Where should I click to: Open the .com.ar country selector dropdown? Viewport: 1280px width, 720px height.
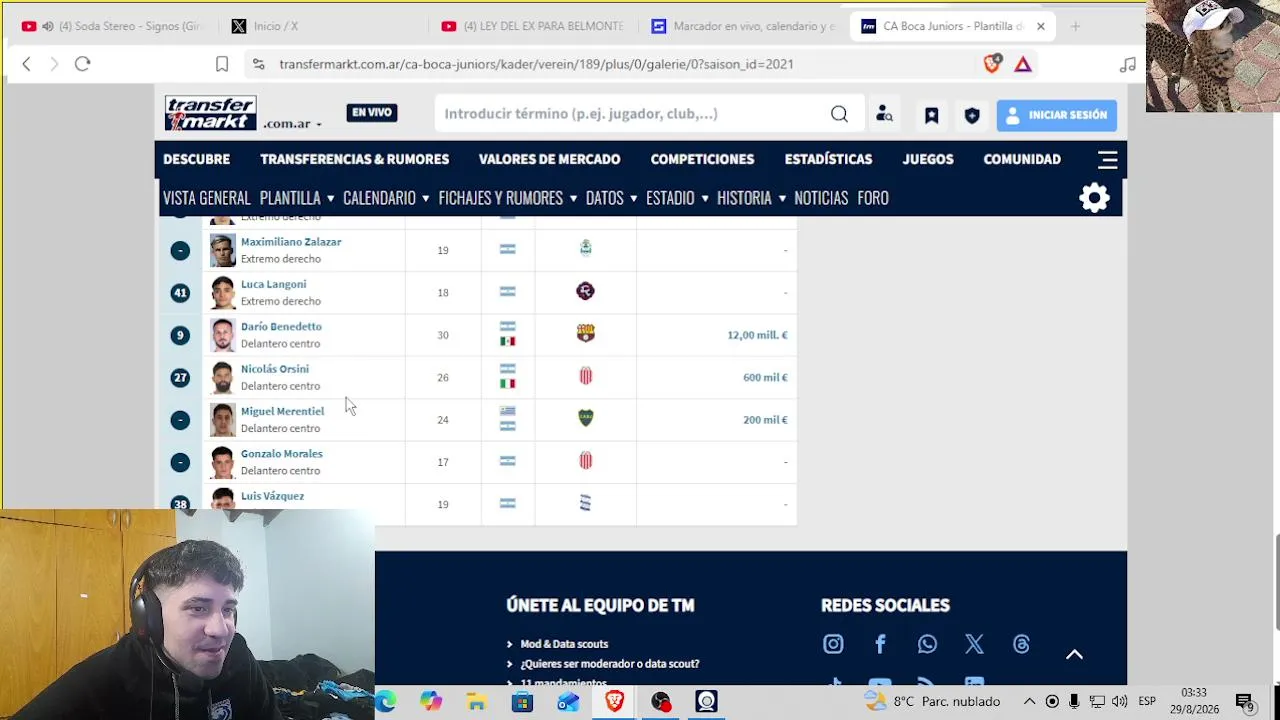pos(292,124)
